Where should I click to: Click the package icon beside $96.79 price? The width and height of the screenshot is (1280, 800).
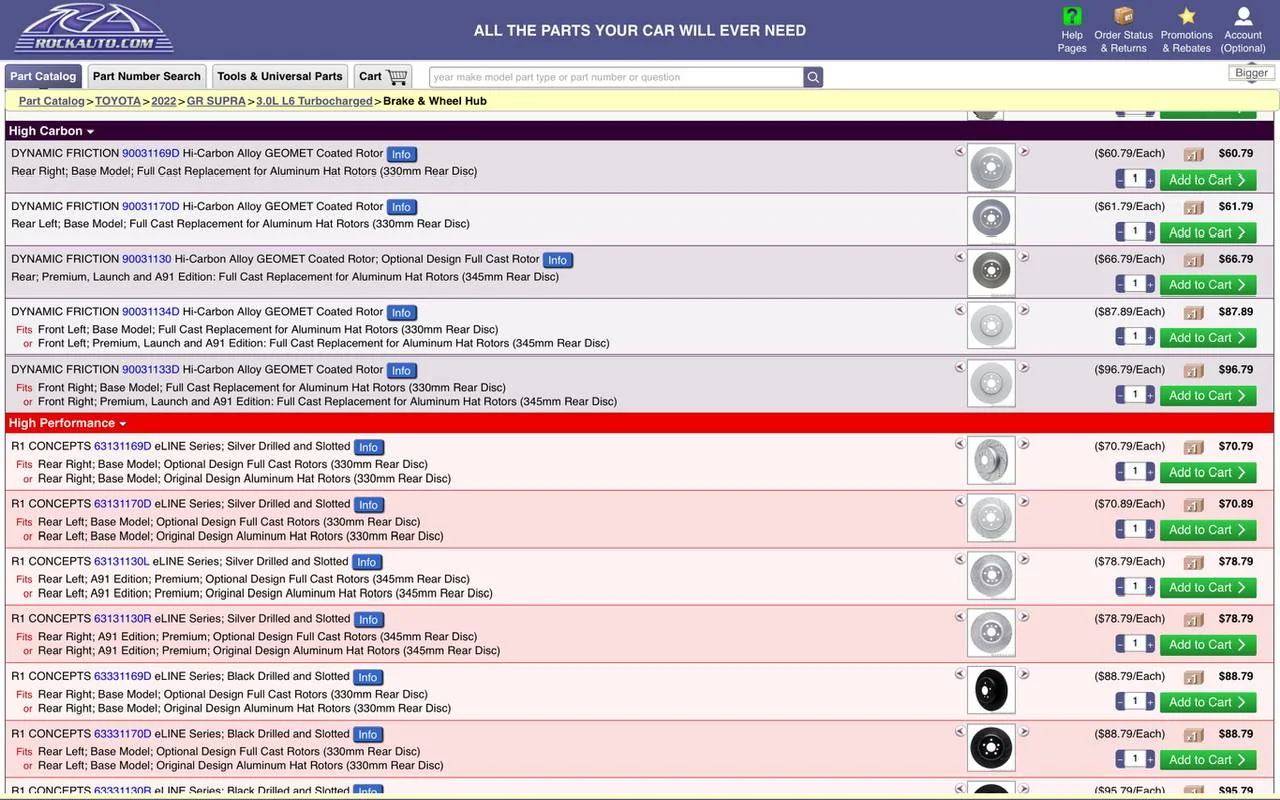click(x=1193, y=371)
